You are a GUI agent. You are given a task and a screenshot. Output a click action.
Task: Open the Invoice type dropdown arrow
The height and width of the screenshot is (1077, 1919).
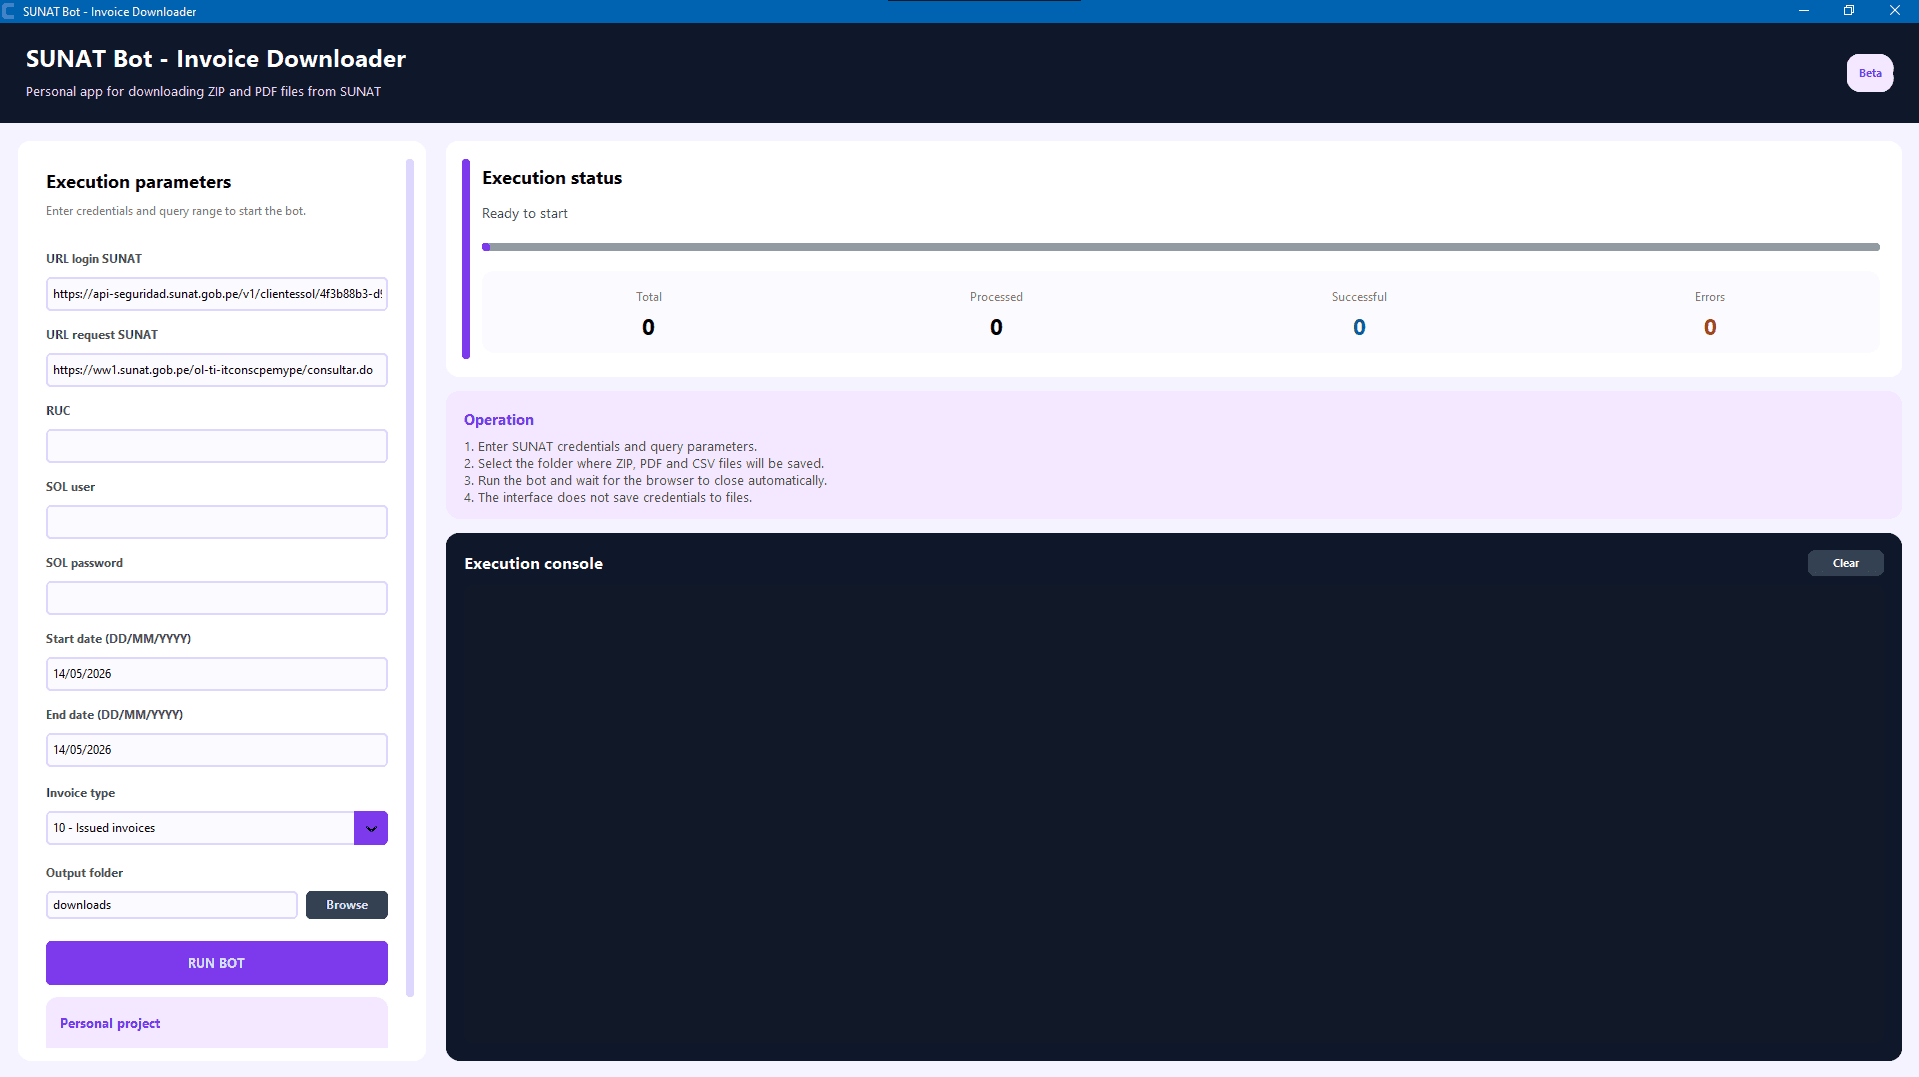point(370,828)
